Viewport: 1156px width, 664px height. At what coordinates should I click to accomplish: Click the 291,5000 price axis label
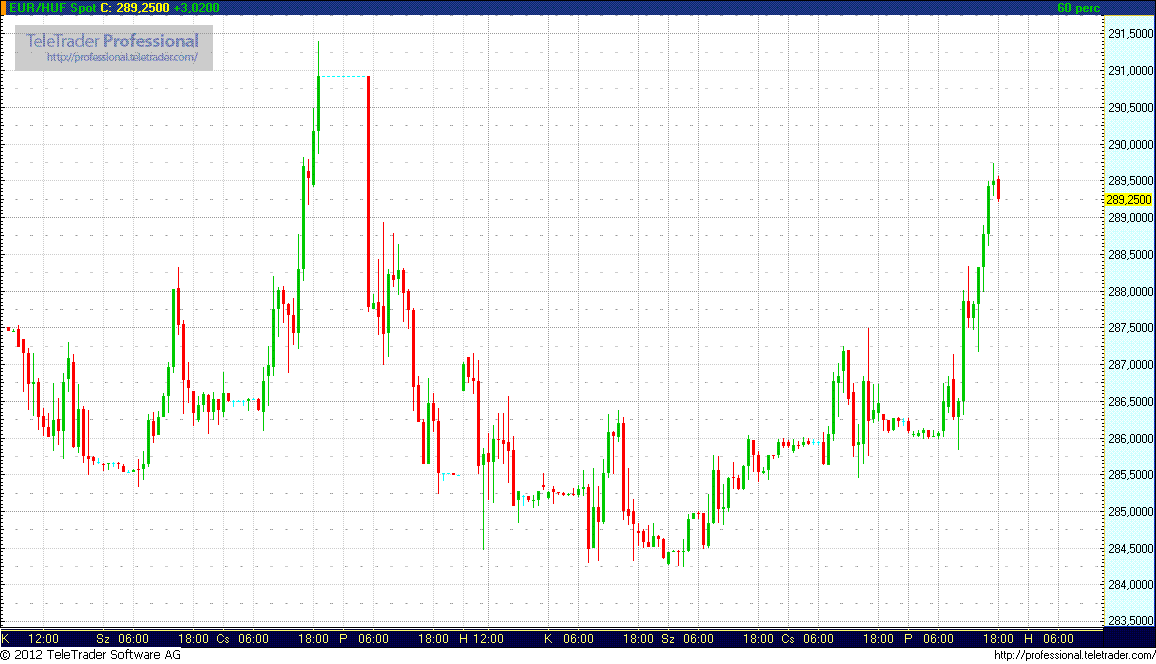coord(1130,34)
